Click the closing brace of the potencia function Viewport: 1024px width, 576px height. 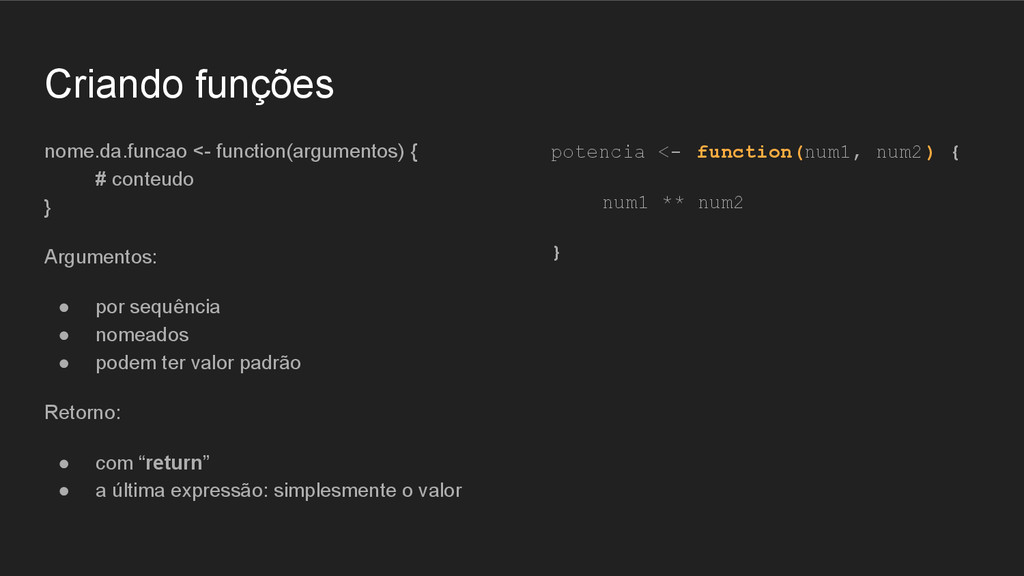[556, 253]
